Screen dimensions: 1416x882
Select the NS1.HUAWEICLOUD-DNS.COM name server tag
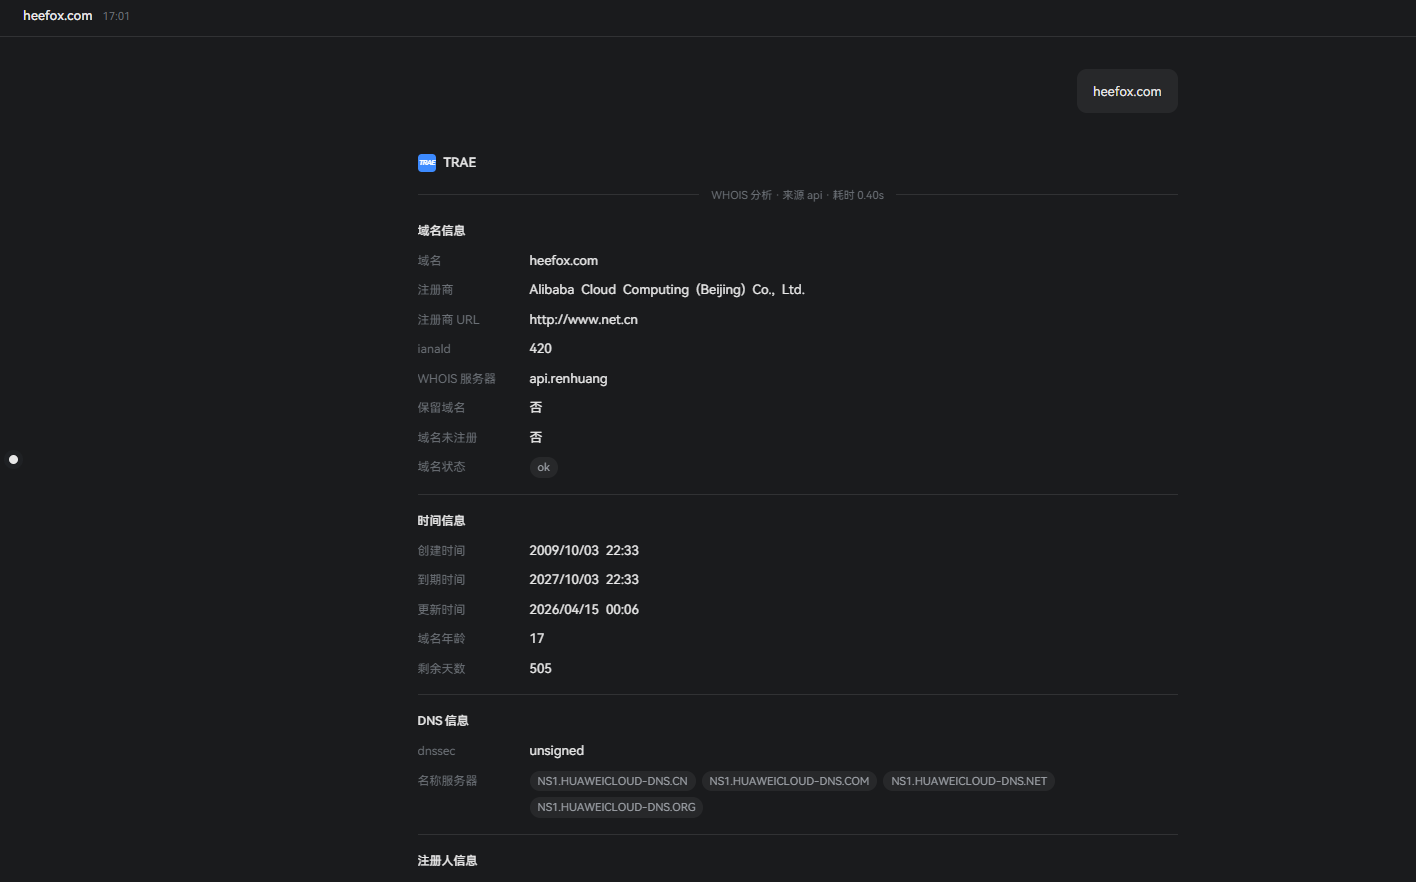coord(789,781)
